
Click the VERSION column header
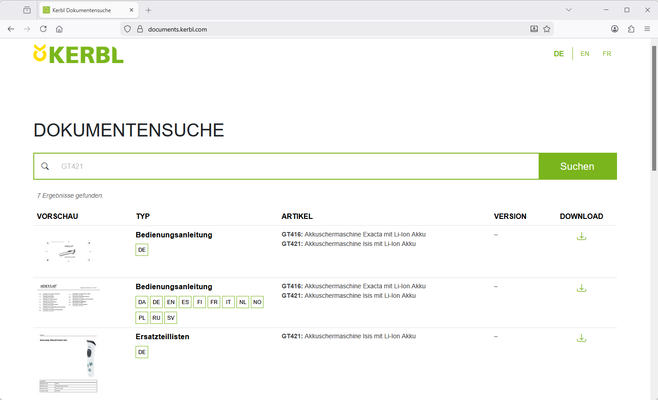tap(510, 216)
